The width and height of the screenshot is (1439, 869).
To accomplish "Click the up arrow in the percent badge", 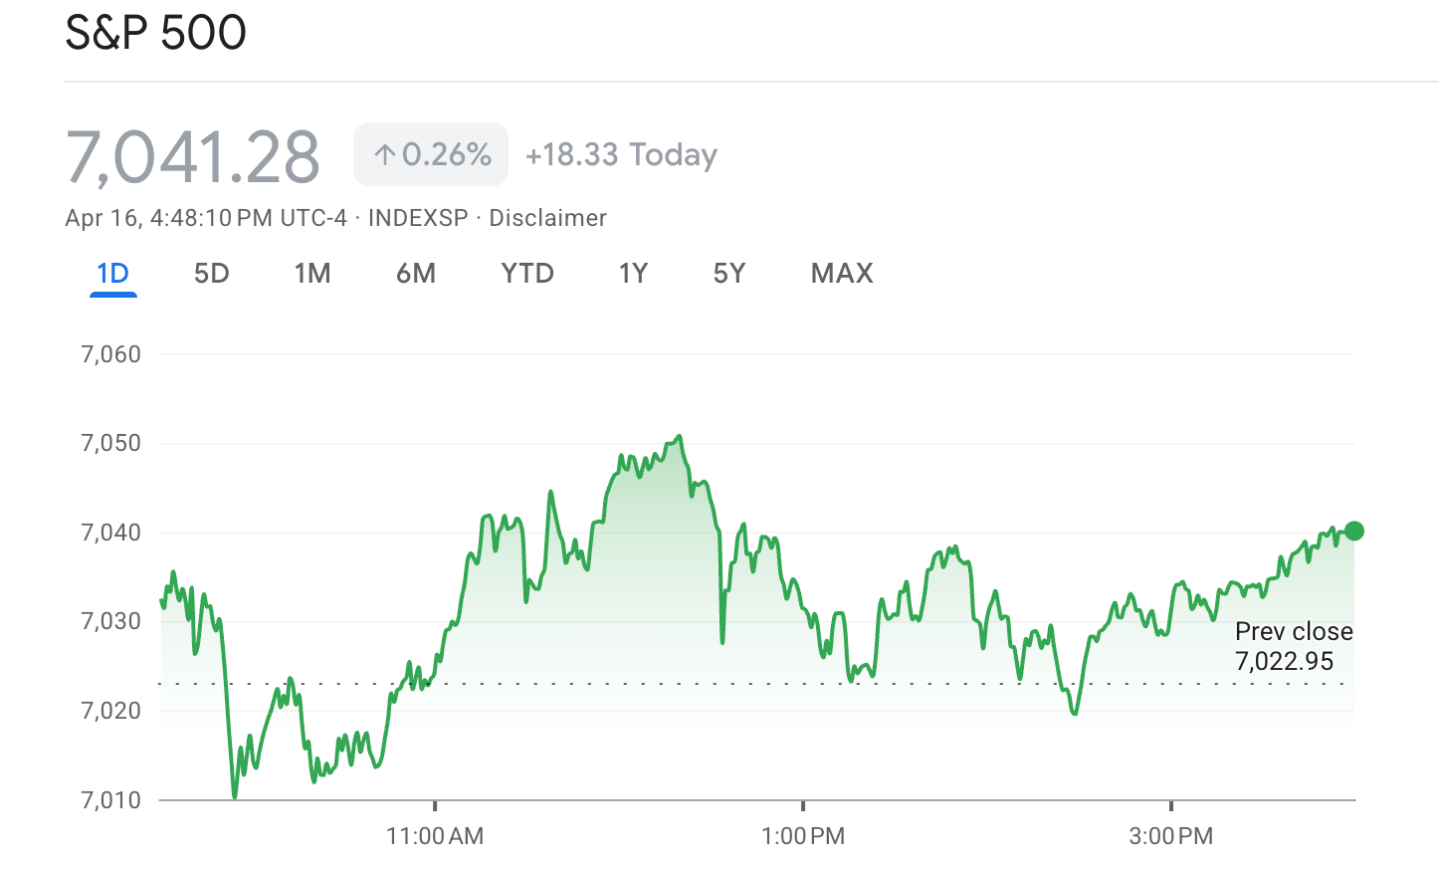I will [385, 155].
